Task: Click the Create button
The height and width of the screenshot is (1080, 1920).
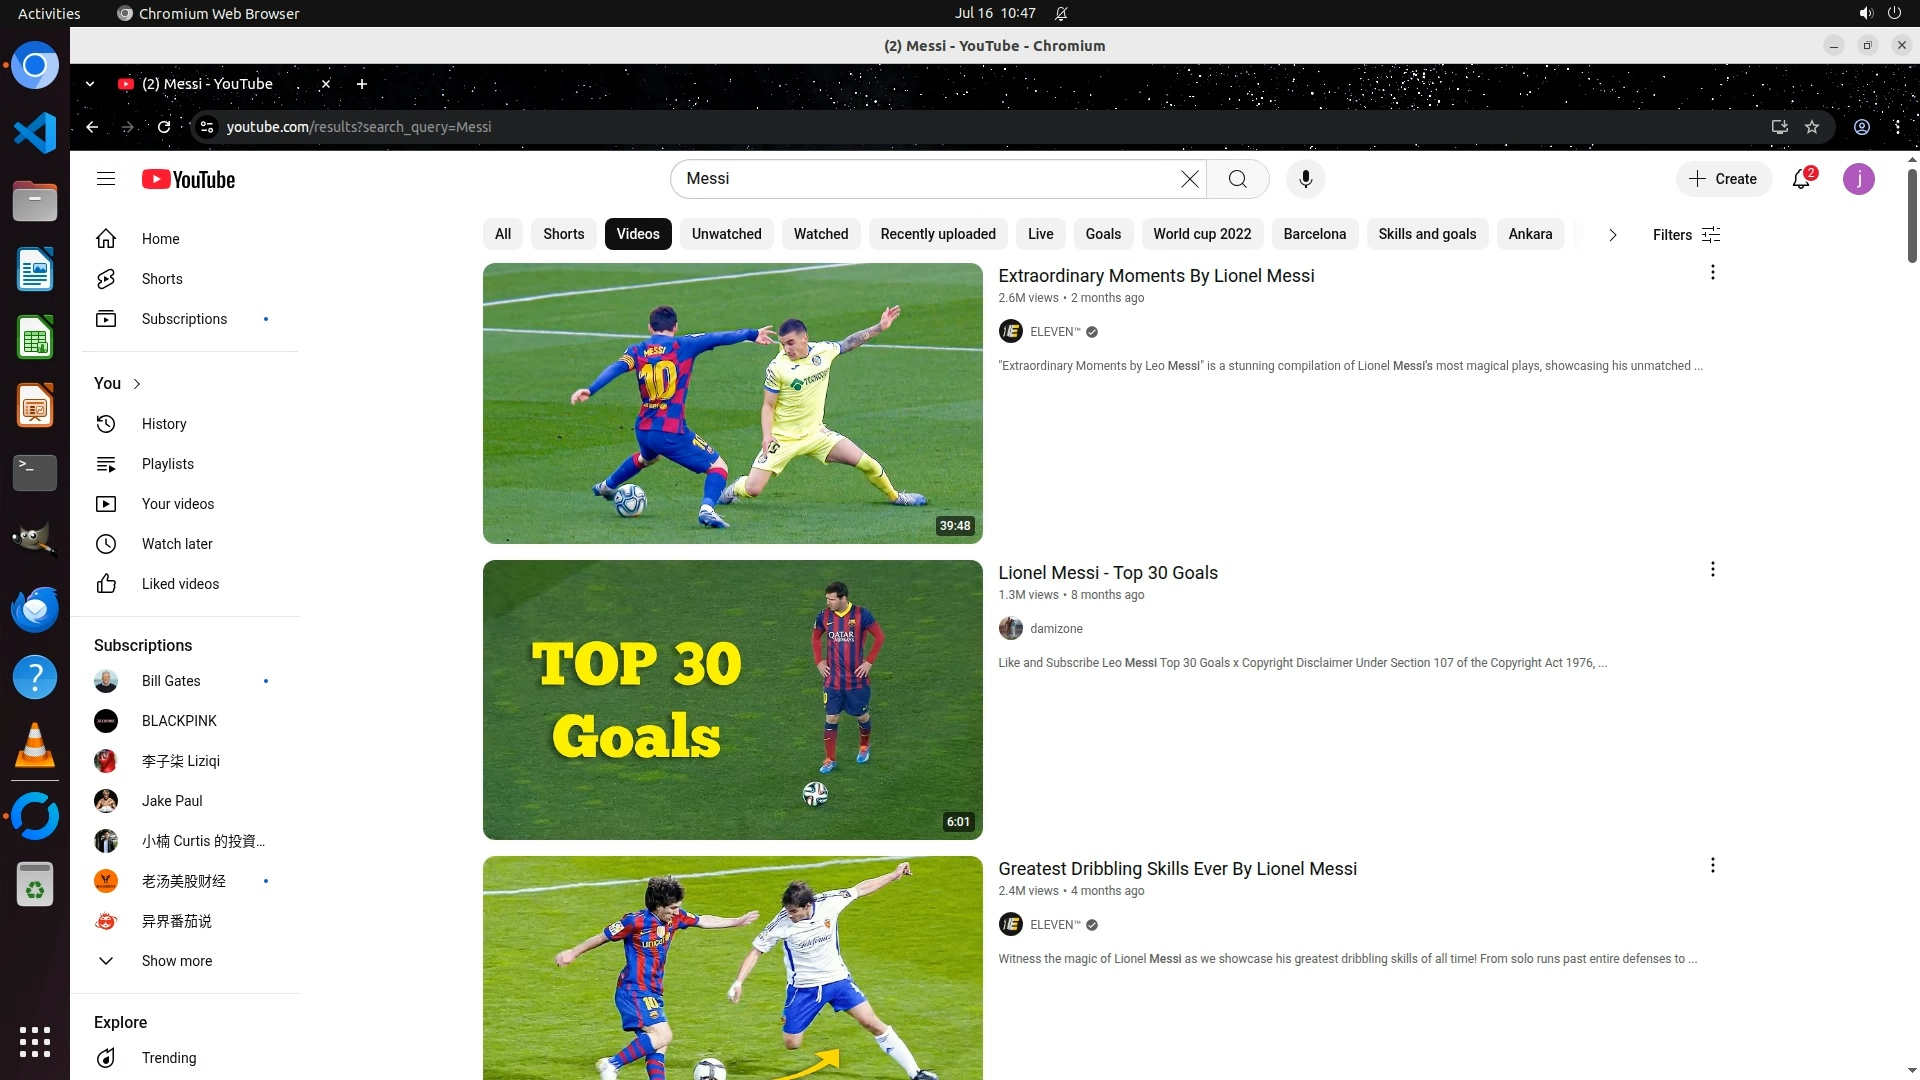Action: coord(1723,179)
